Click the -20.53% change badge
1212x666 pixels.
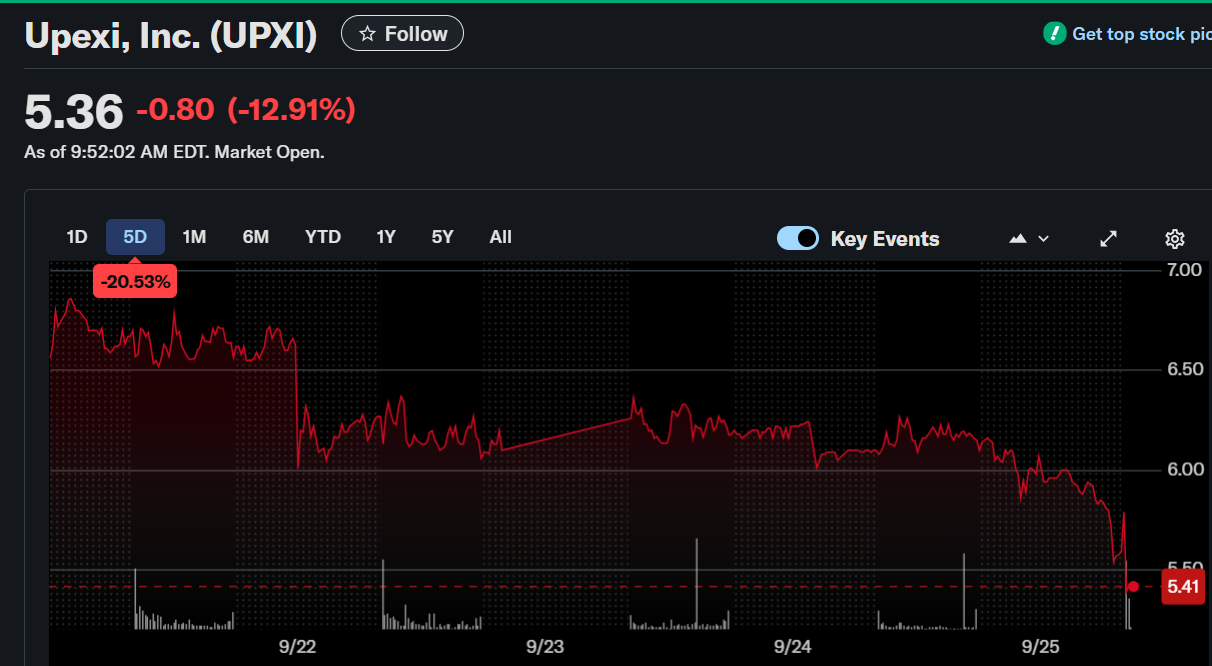(x=136, y=282)
